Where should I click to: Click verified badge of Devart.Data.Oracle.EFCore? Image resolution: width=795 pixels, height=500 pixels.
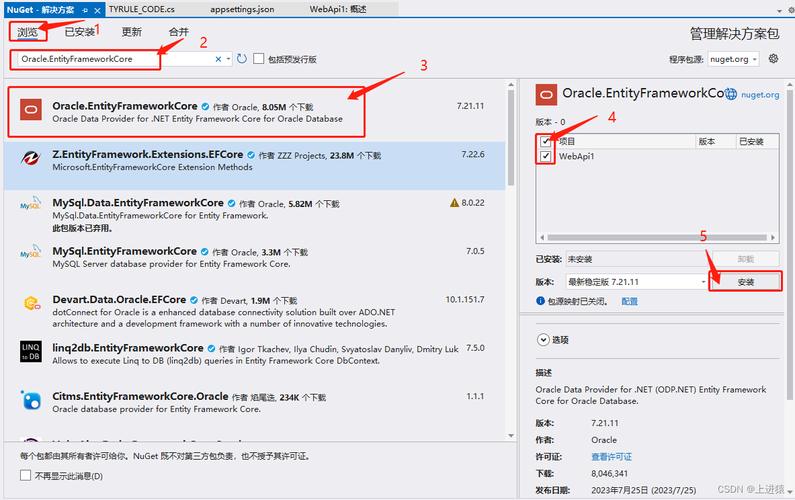tap(194, 300)
